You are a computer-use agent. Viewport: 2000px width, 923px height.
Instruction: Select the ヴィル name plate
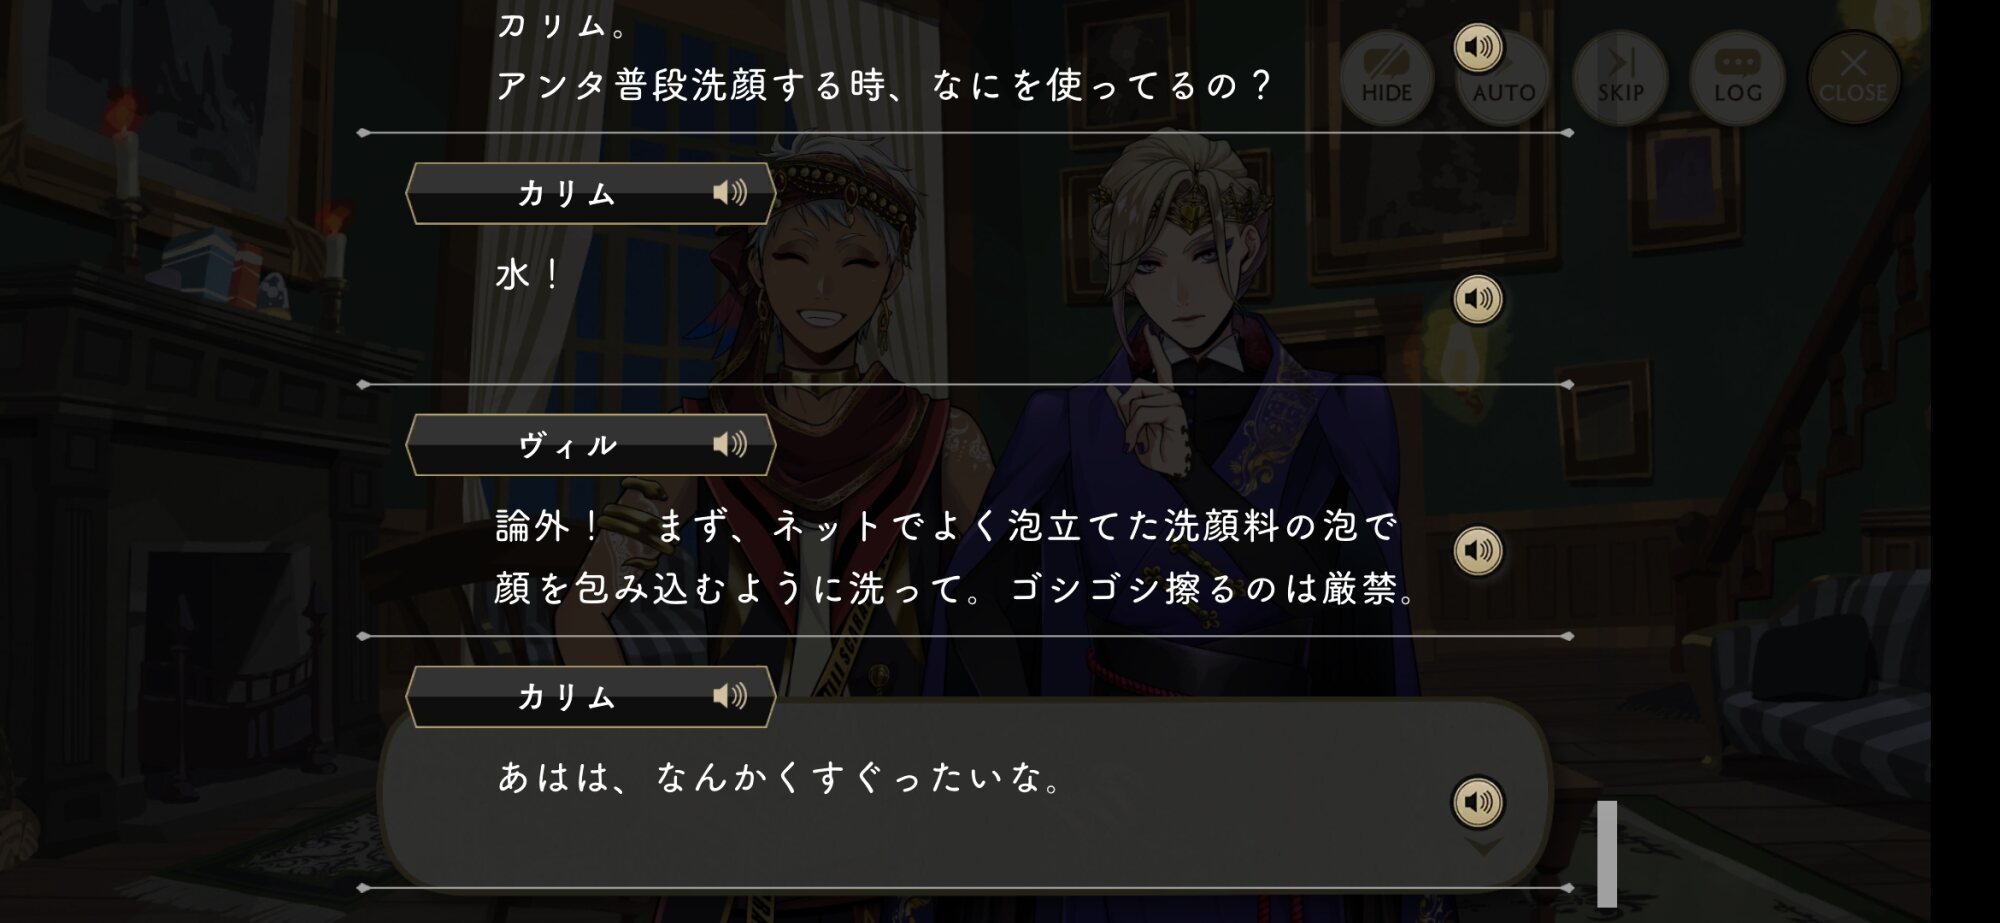click(590, 445)
